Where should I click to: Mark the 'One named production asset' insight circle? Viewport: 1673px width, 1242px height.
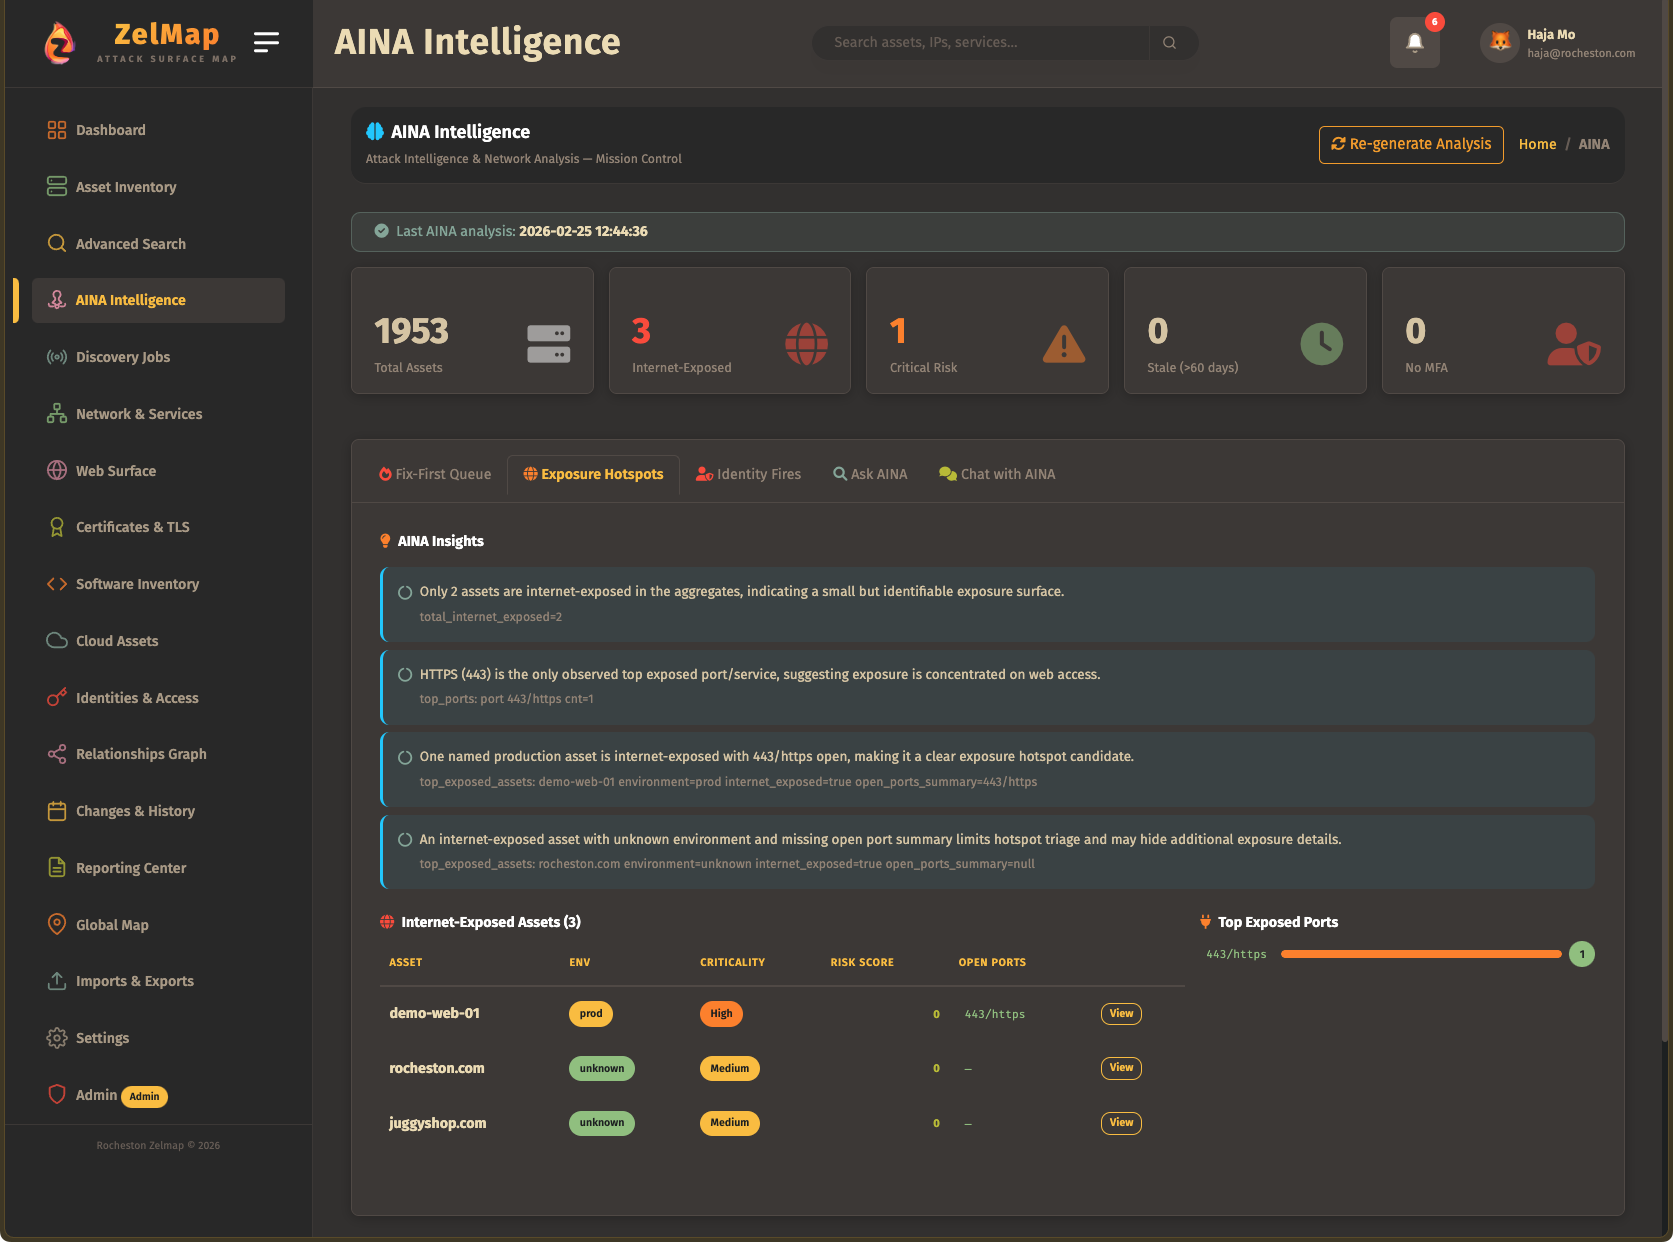(x=405, y=757)
